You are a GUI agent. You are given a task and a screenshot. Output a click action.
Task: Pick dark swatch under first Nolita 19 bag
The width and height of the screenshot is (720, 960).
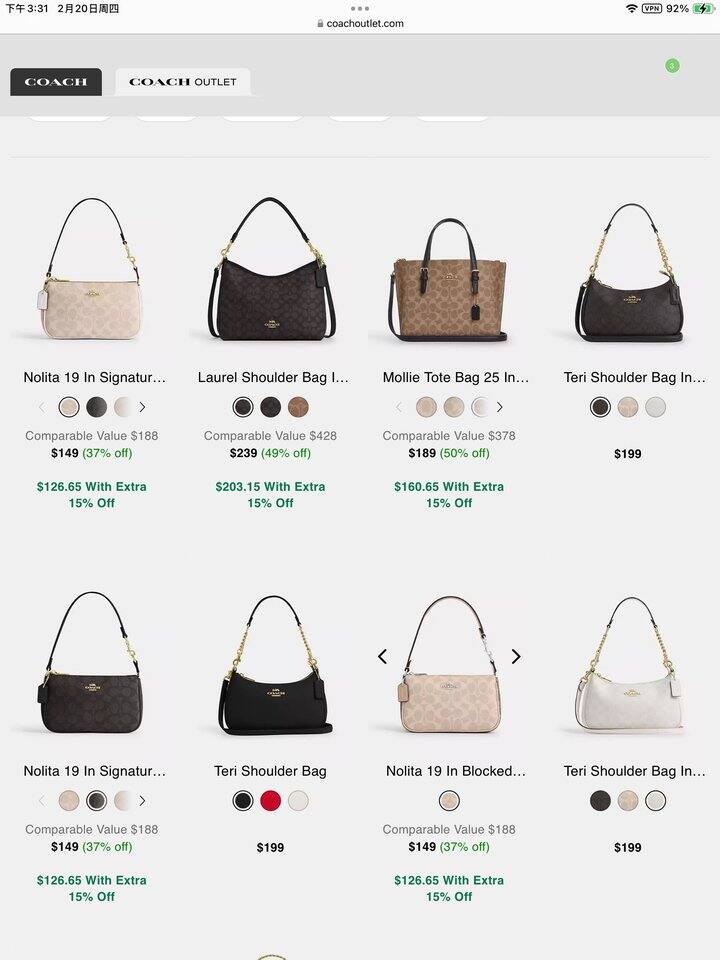97,407
